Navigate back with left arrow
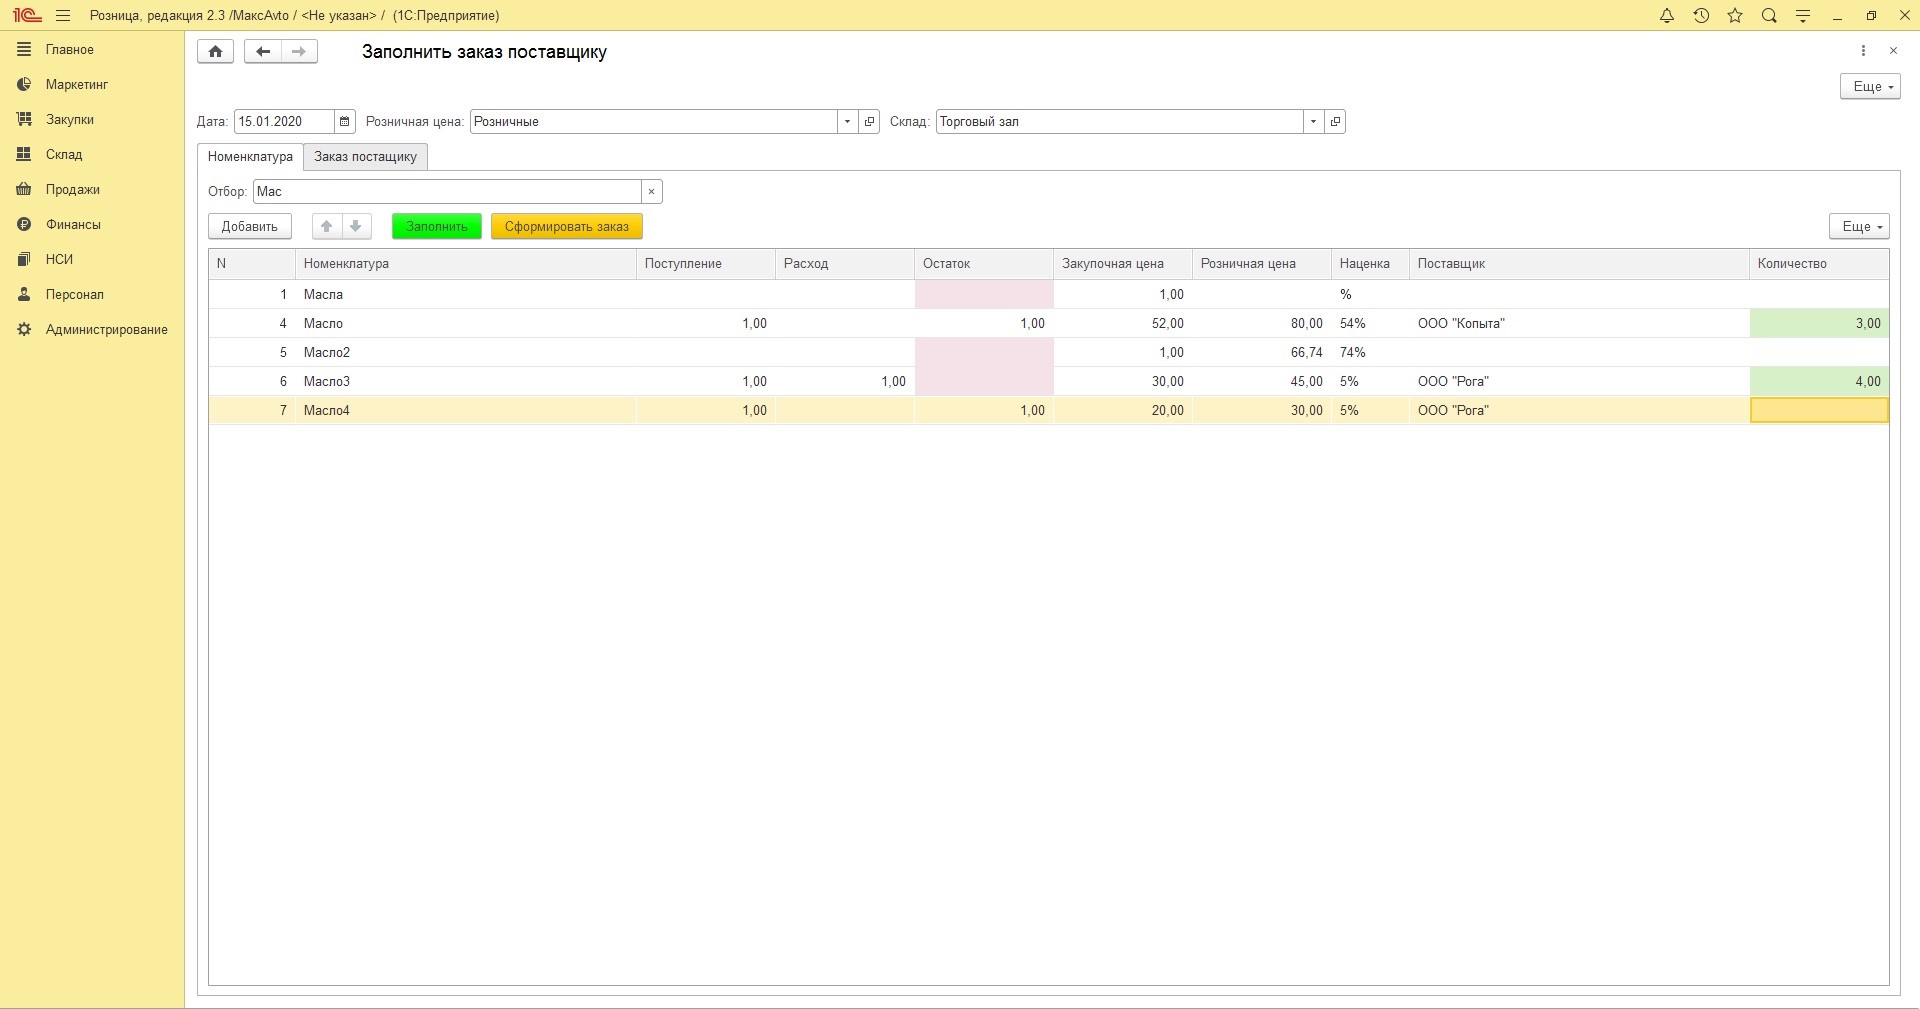The height and width of the screenshot is (1009, 1920). 263,52
